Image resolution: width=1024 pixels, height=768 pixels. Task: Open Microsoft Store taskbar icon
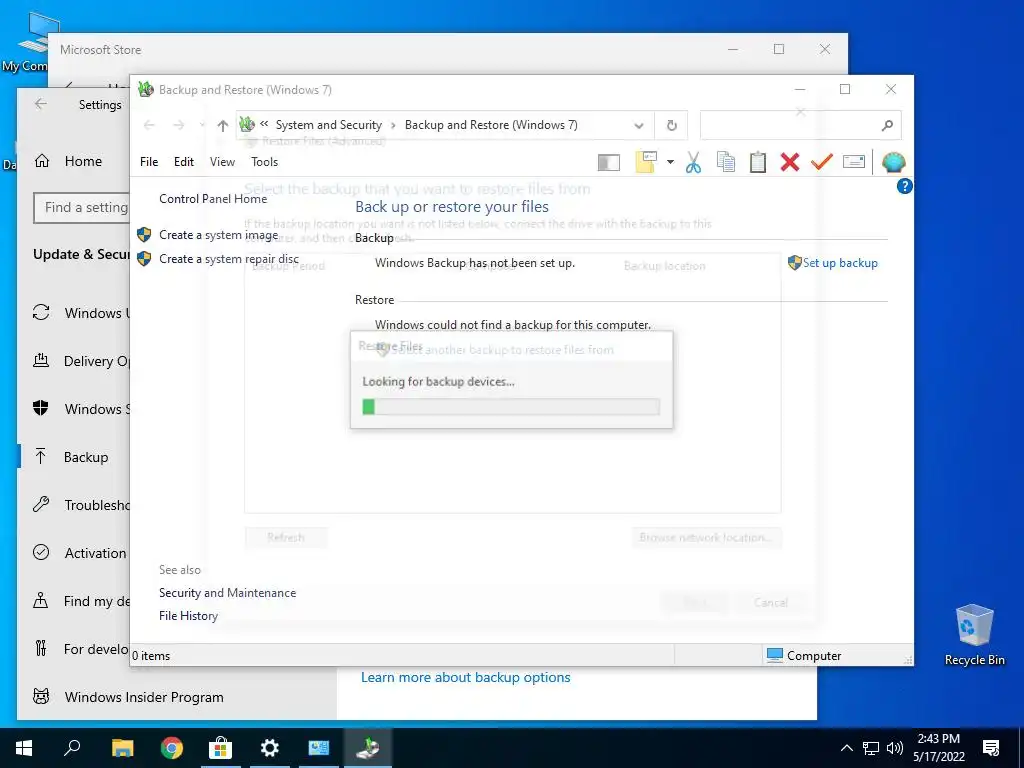point(221,748)
